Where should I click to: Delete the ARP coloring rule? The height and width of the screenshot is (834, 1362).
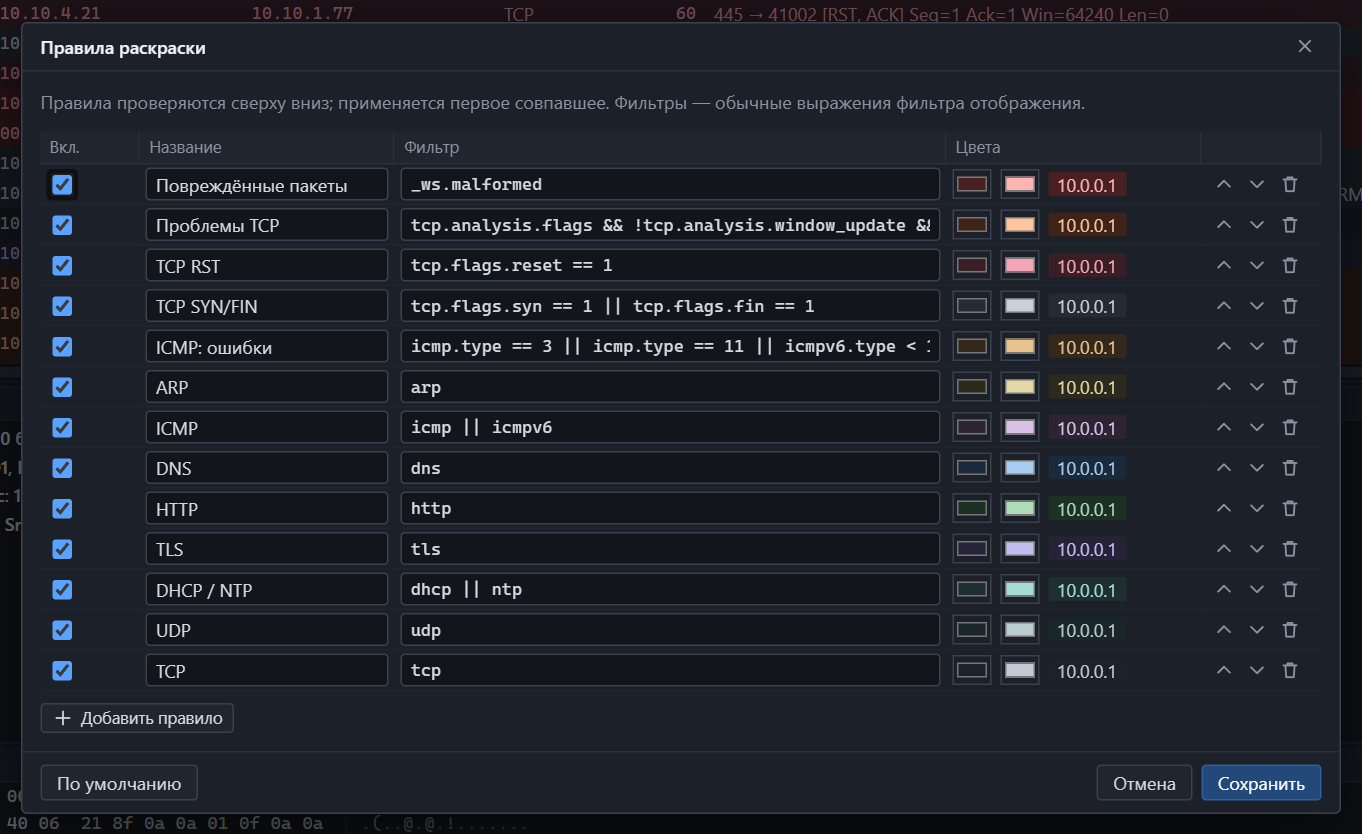[x=1290, y=387]
